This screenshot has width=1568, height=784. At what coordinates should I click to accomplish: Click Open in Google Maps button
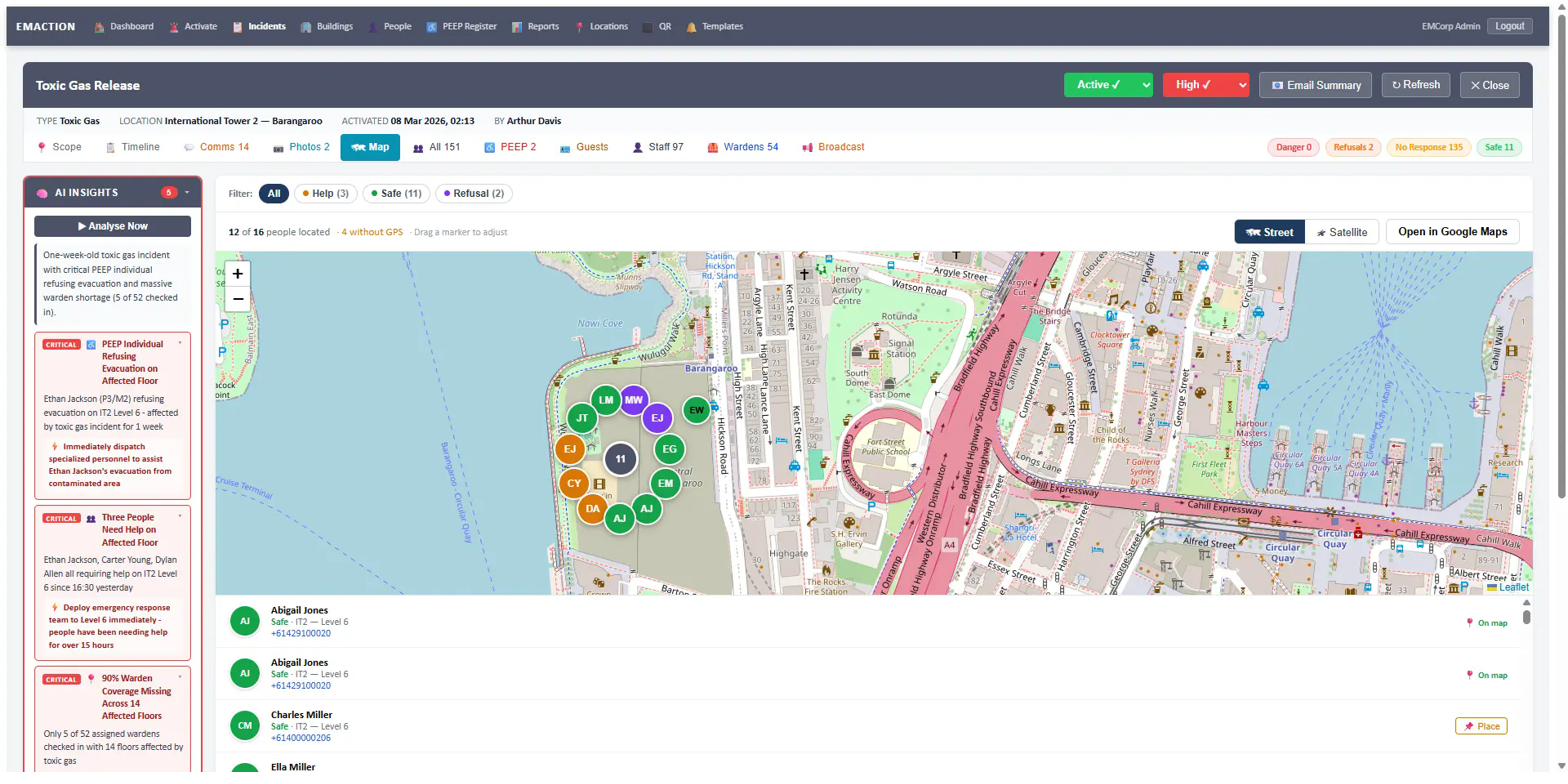coord(1453,232)
